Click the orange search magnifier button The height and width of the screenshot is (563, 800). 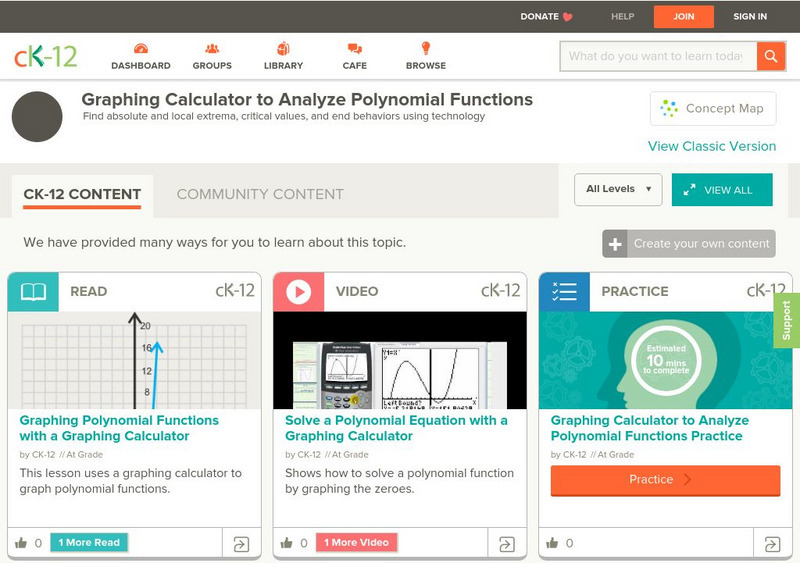(x=771, y=56)
